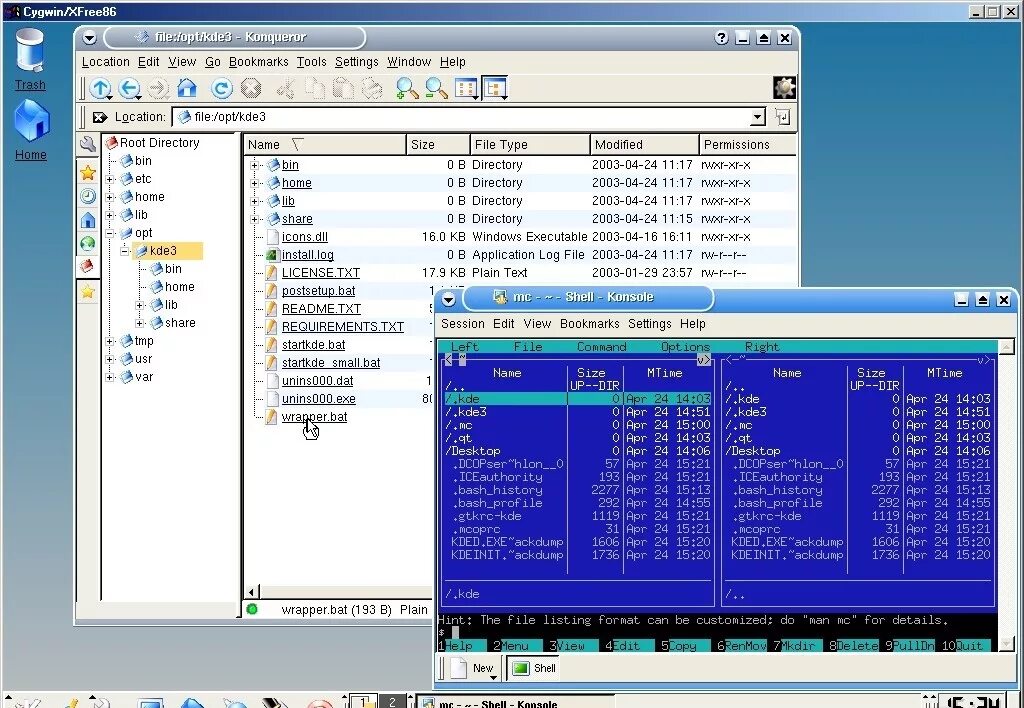Image resolution: width=1024 pixels, height=708 pixels.
Task: Select the Shell session tab in Konsole
Action: pos(534,668)
